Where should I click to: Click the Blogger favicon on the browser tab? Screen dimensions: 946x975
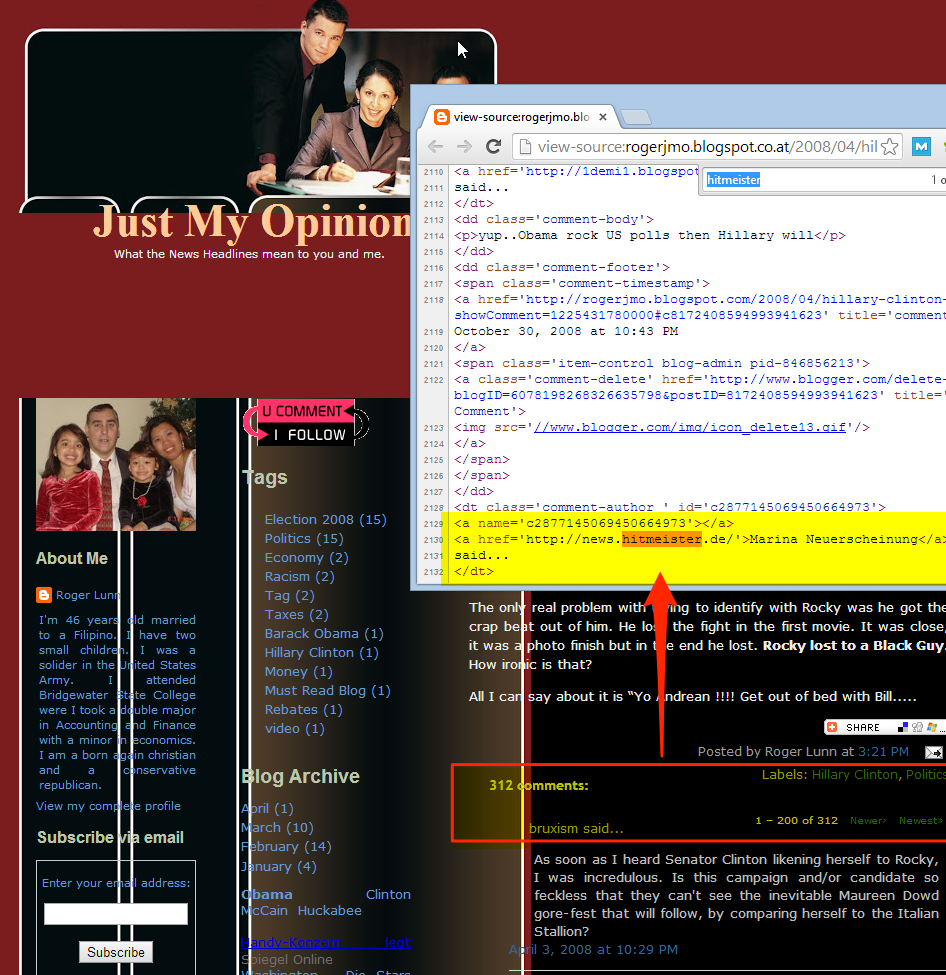442,117
